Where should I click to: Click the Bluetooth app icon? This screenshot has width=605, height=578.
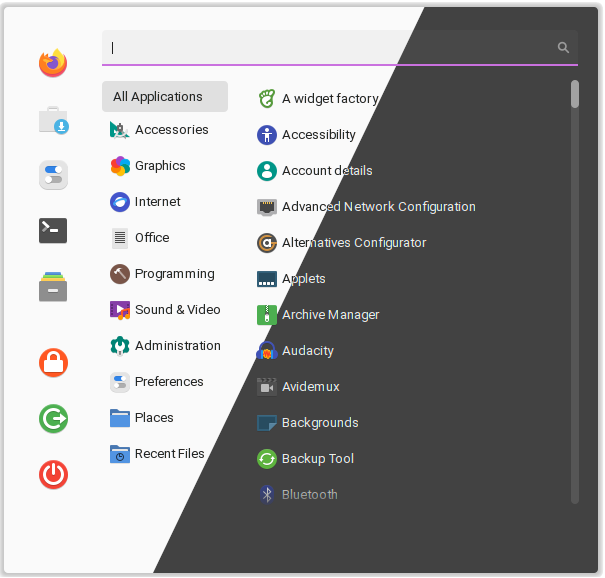tap(267, 495)
